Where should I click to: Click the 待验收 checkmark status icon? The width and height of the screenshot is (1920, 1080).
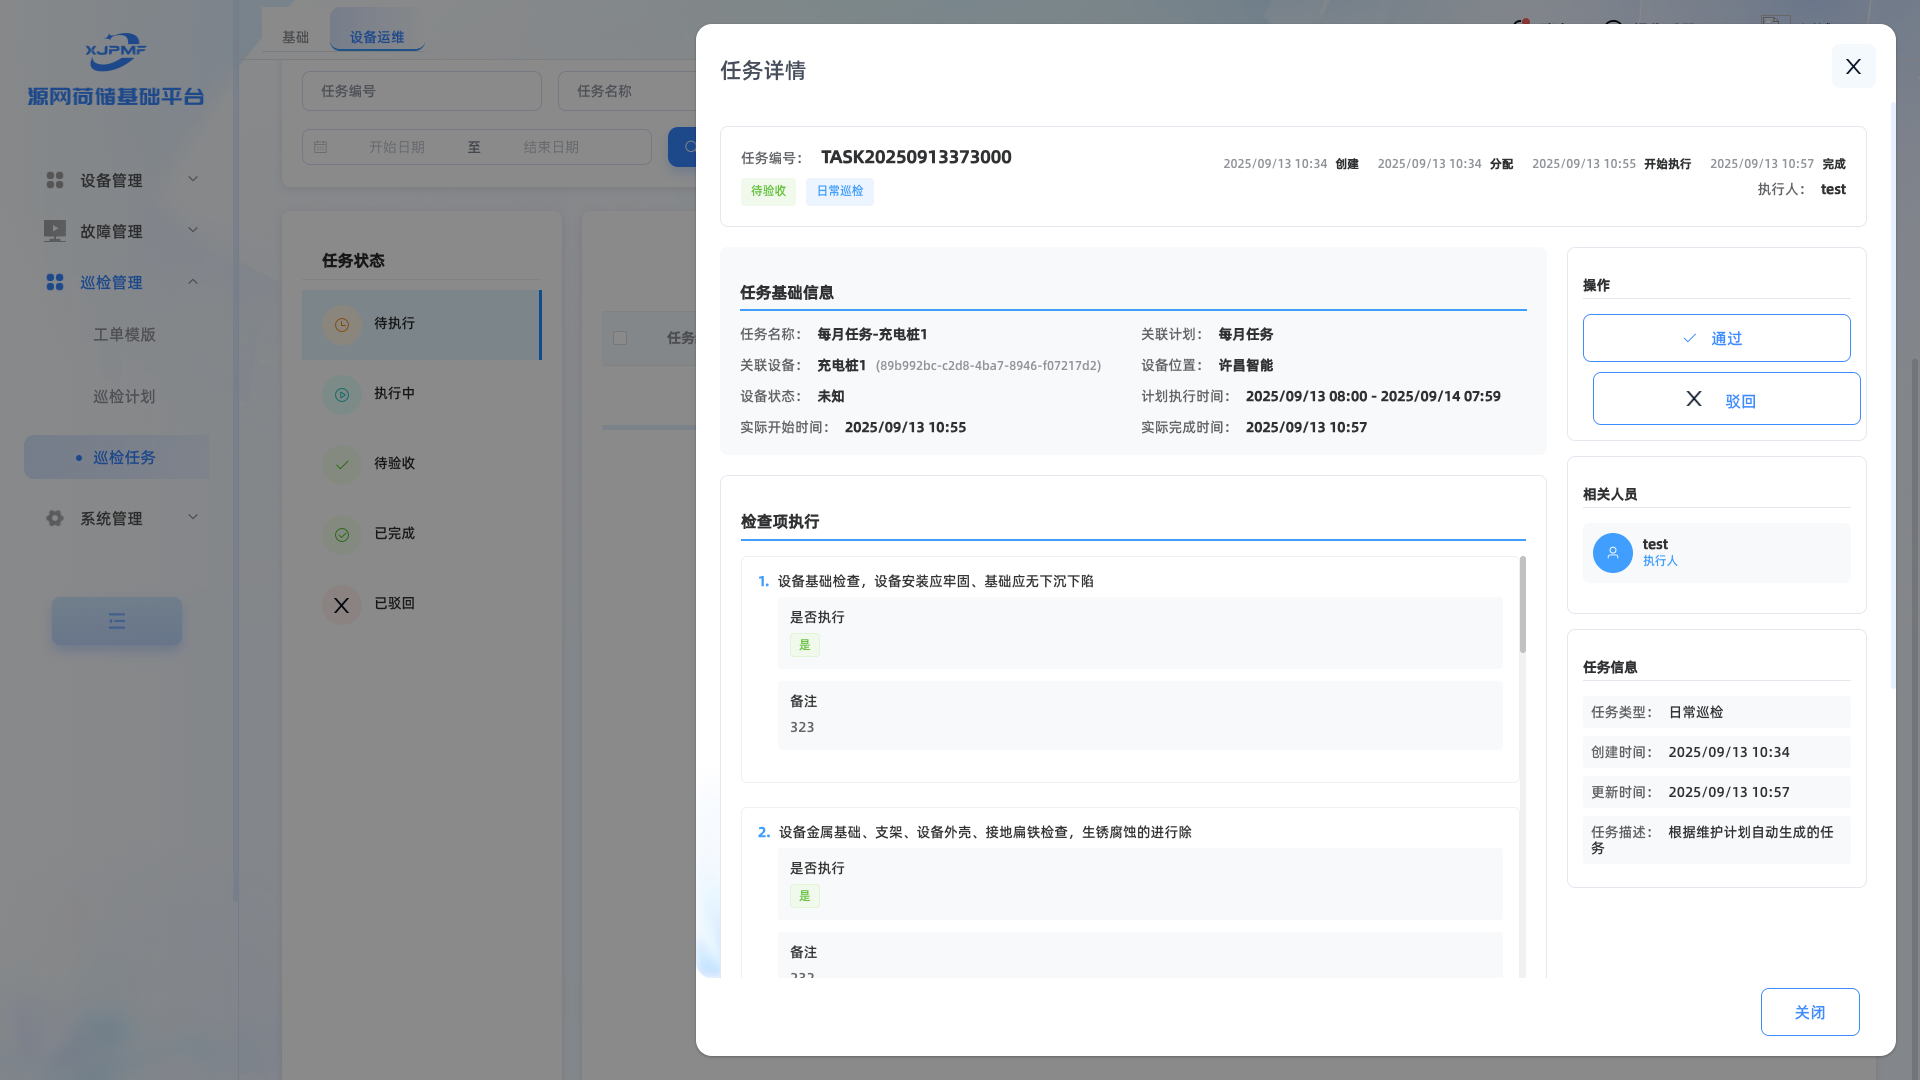coord(341,465)
